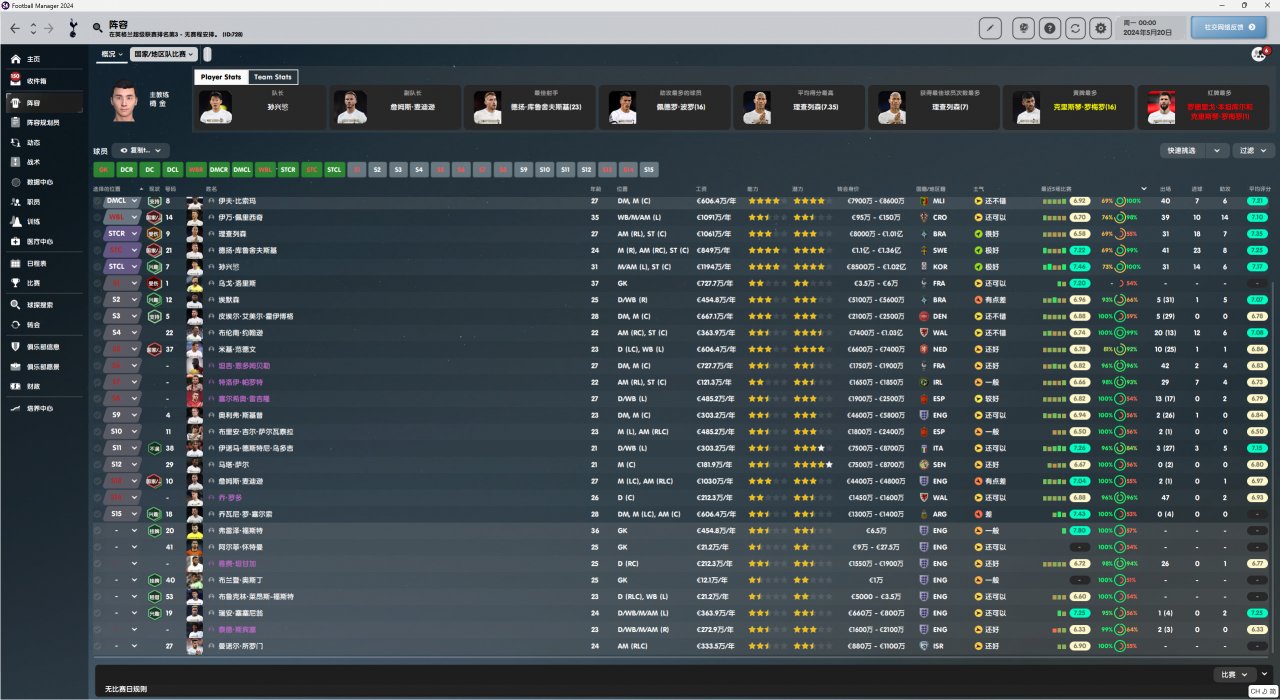Screen dimensions: 1280x700
Task: Click the 社交网络反馈 continue button
Action: 1228,28
